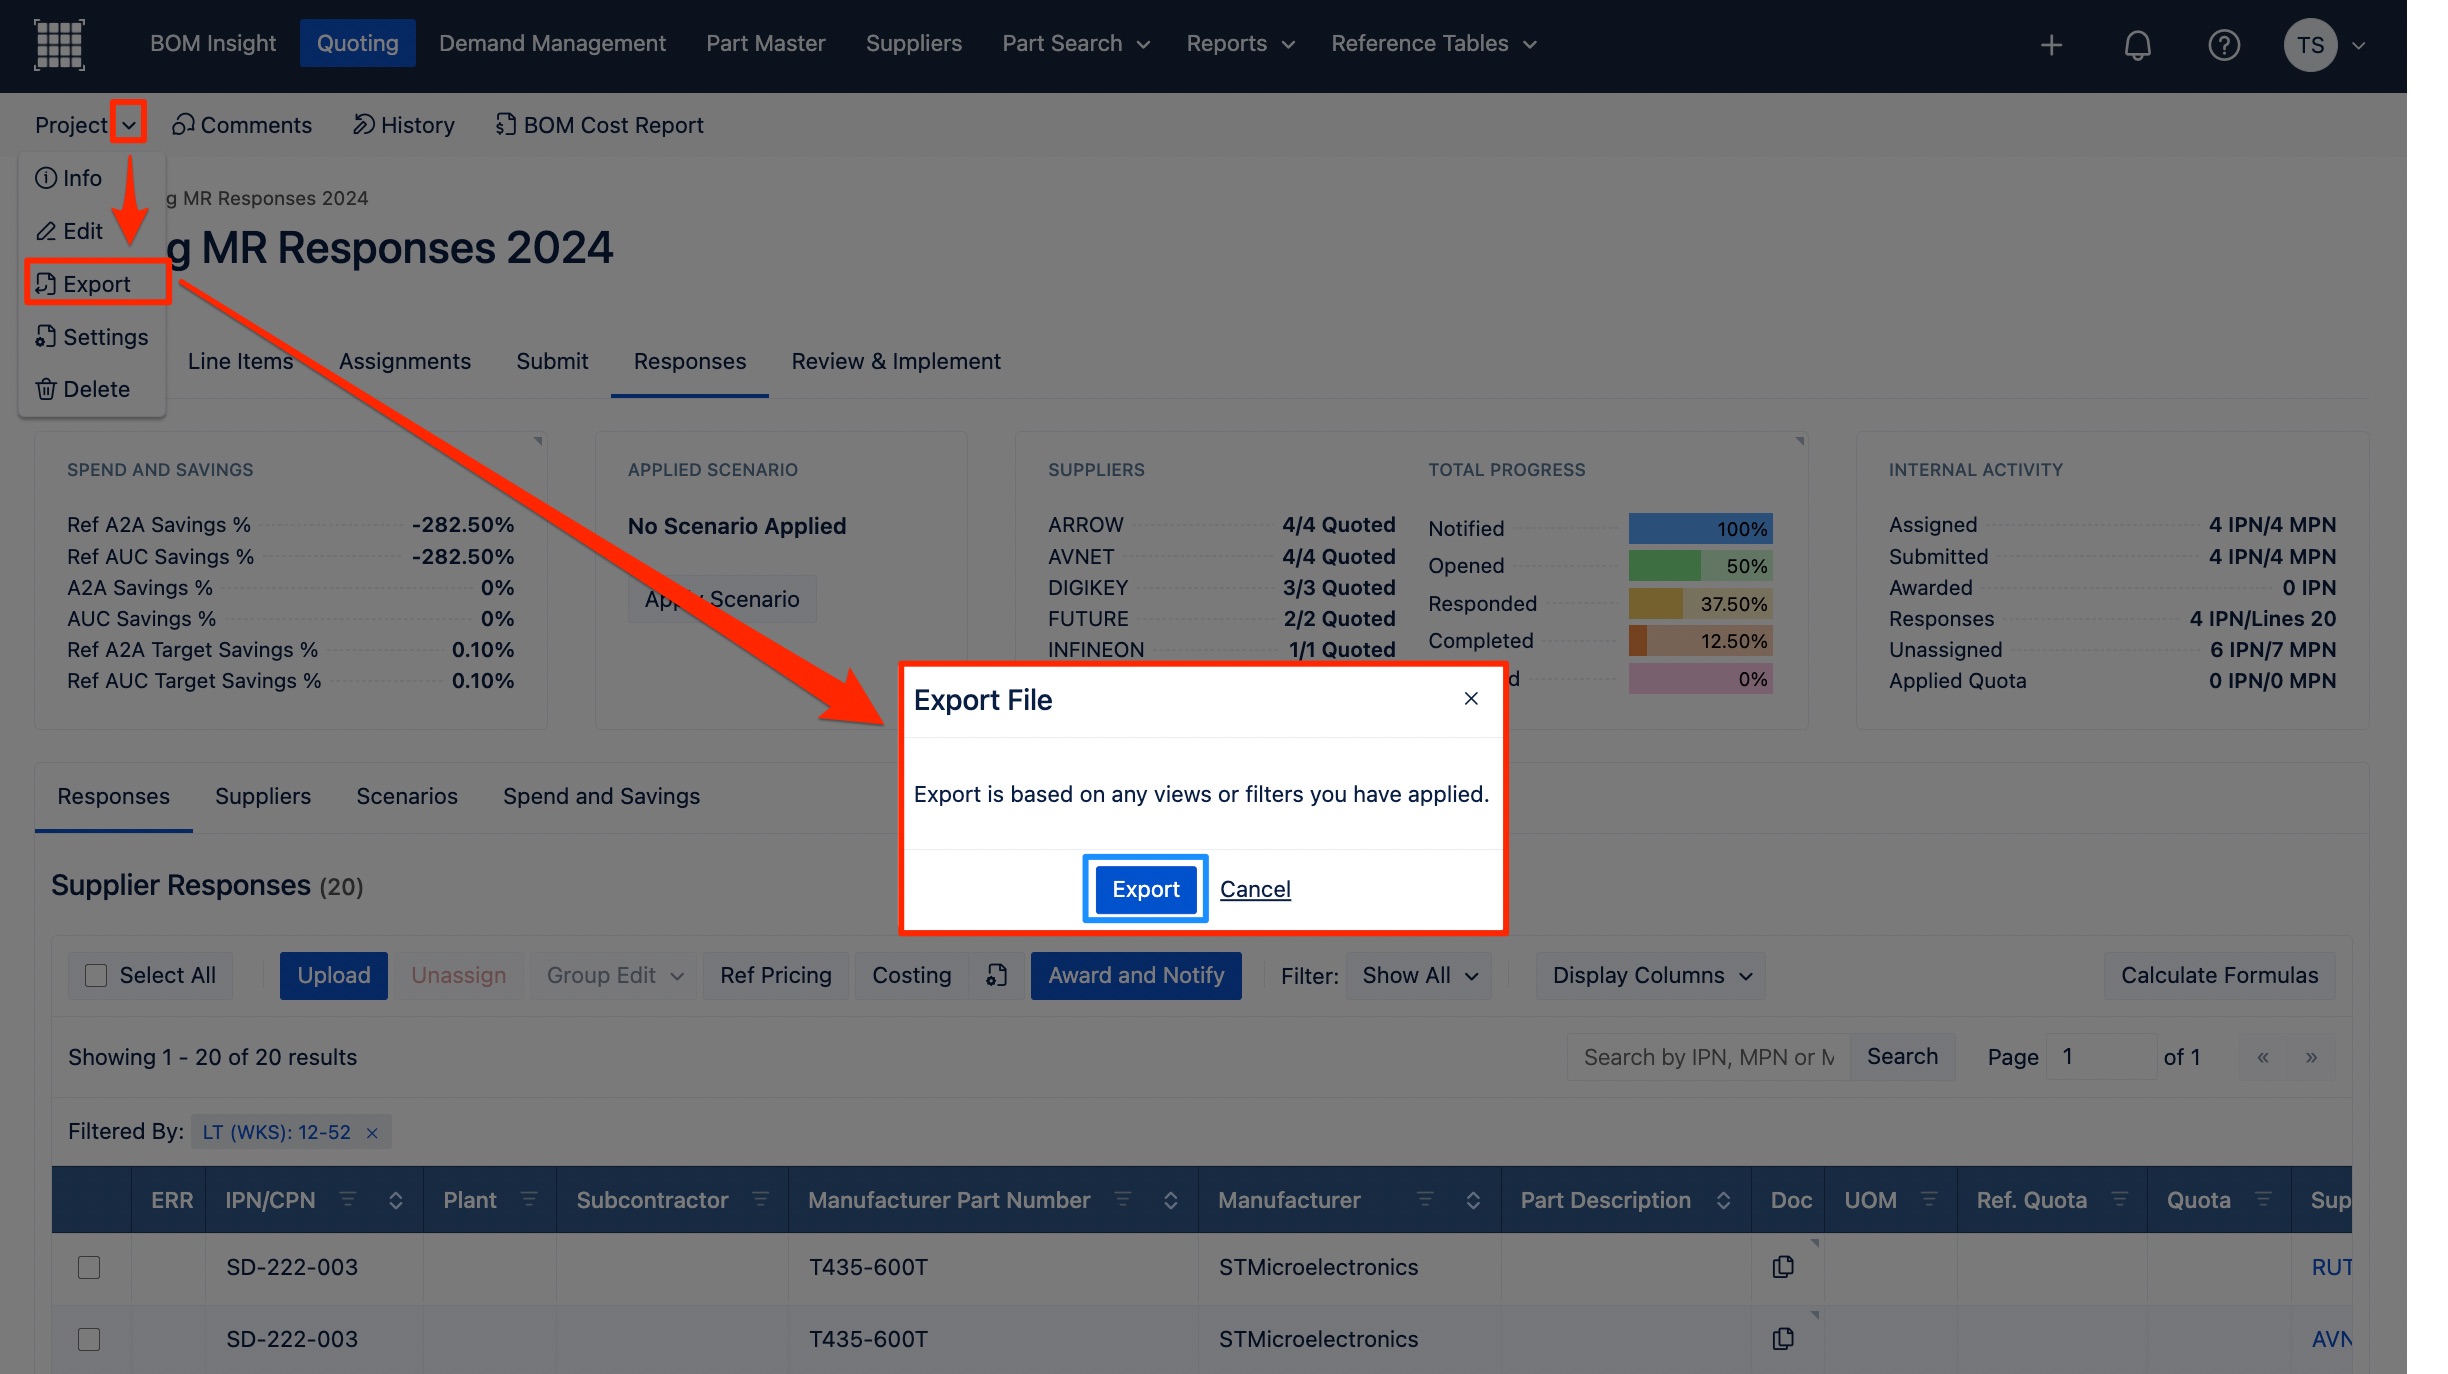Expand the Project dropdown chevron

(129, 125)
